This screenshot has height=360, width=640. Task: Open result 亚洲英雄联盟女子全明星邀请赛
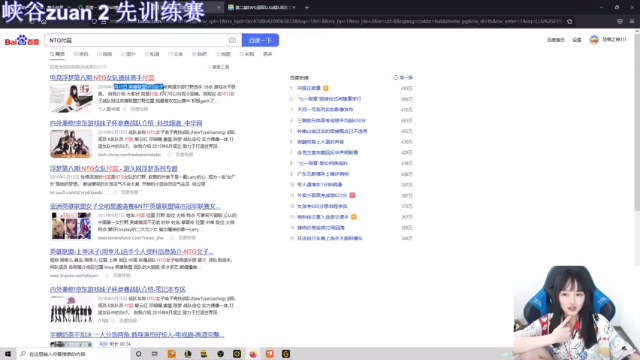(x=135, y=207)
